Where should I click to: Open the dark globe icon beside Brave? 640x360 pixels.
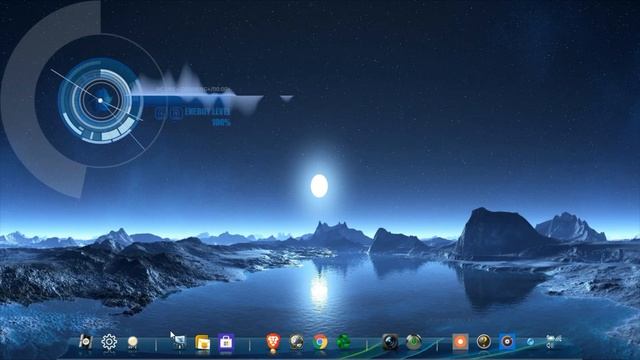pos(297,342)
